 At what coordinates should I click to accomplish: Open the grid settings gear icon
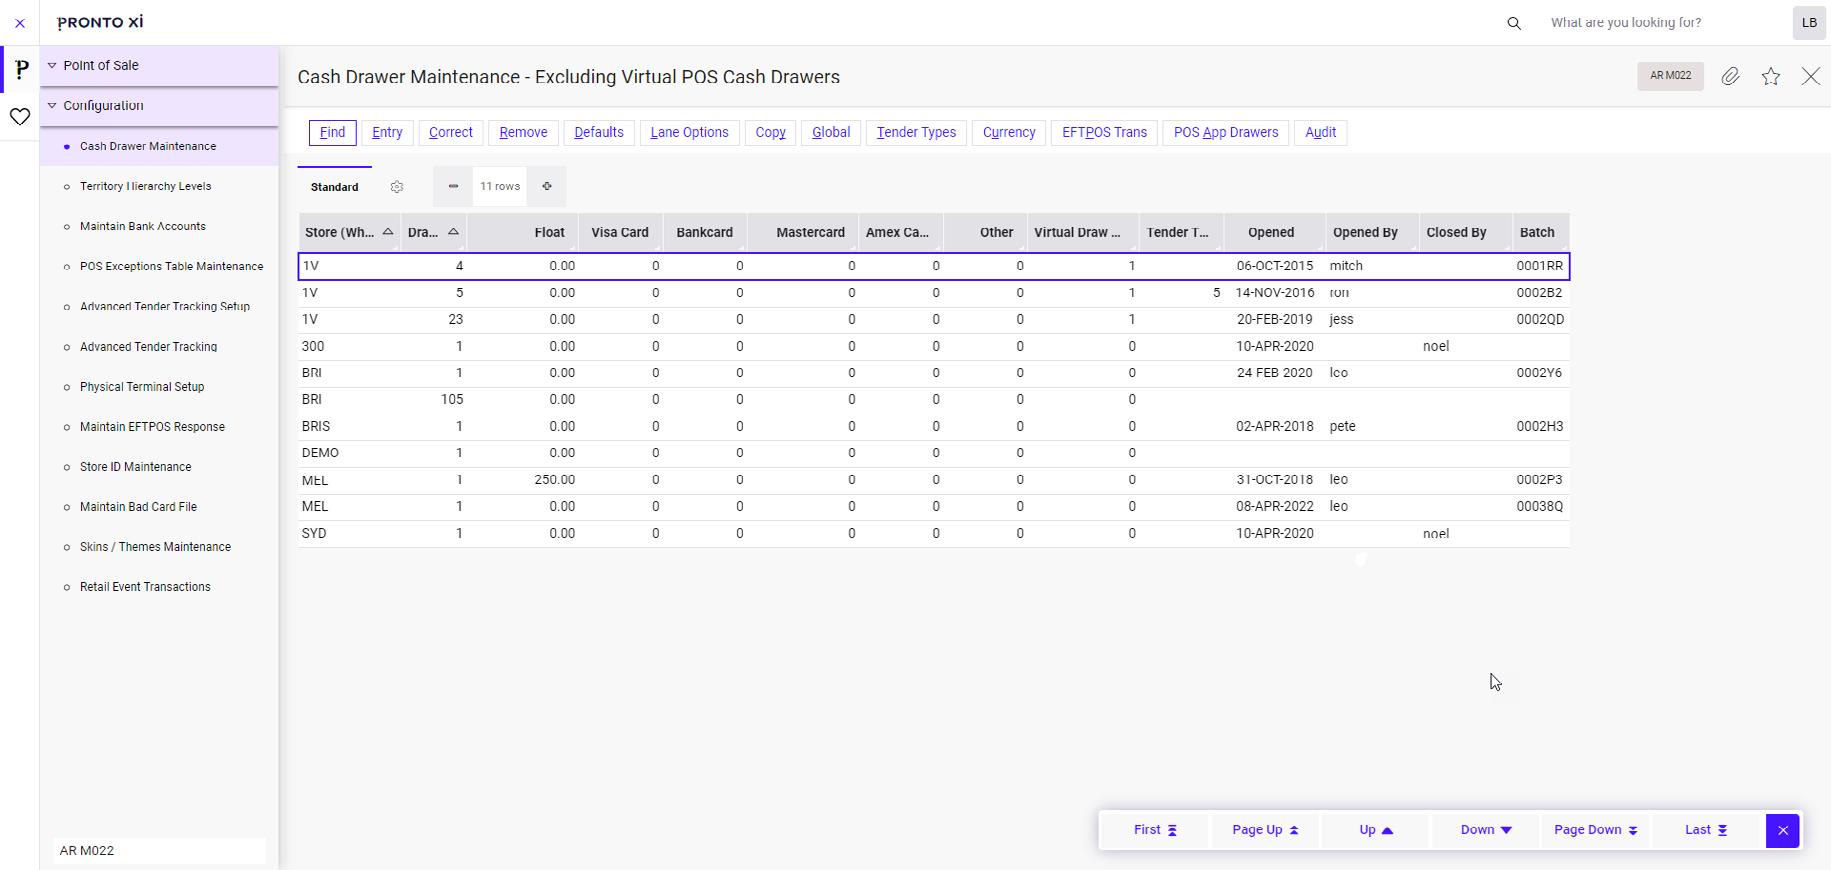click(397, 187)
